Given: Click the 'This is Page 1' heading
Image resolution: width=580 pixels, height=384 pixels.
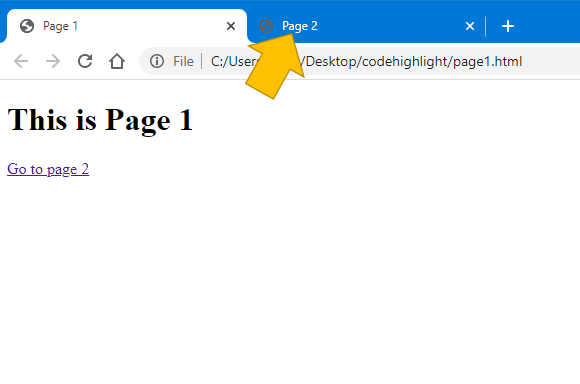Looking at the screenshot, I should 100,120.
